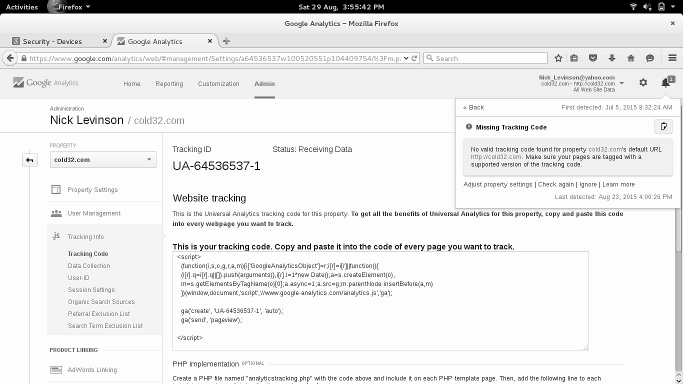Switch to the Security - Devices tab
Viewport: 683px width, 384px height.
click(59, 41)
